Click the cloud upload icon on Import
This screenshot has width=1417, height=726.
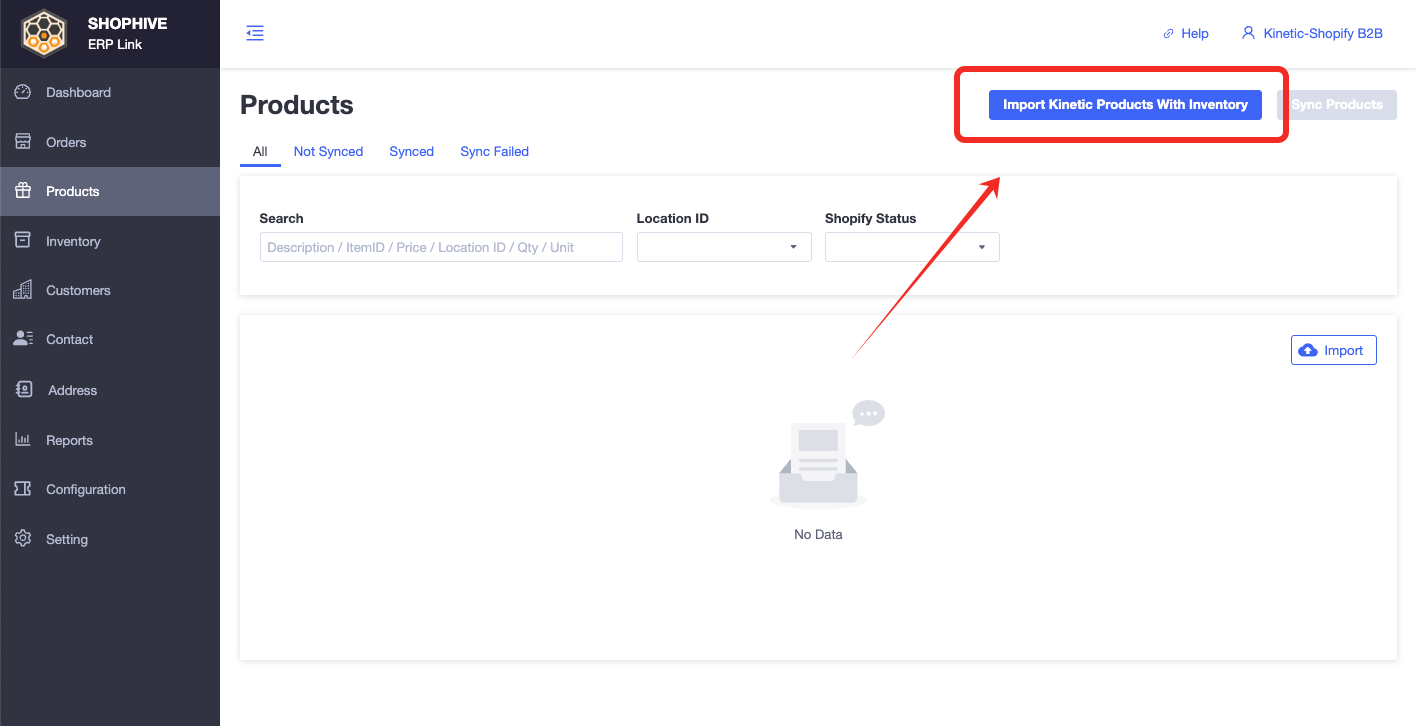1308,350
